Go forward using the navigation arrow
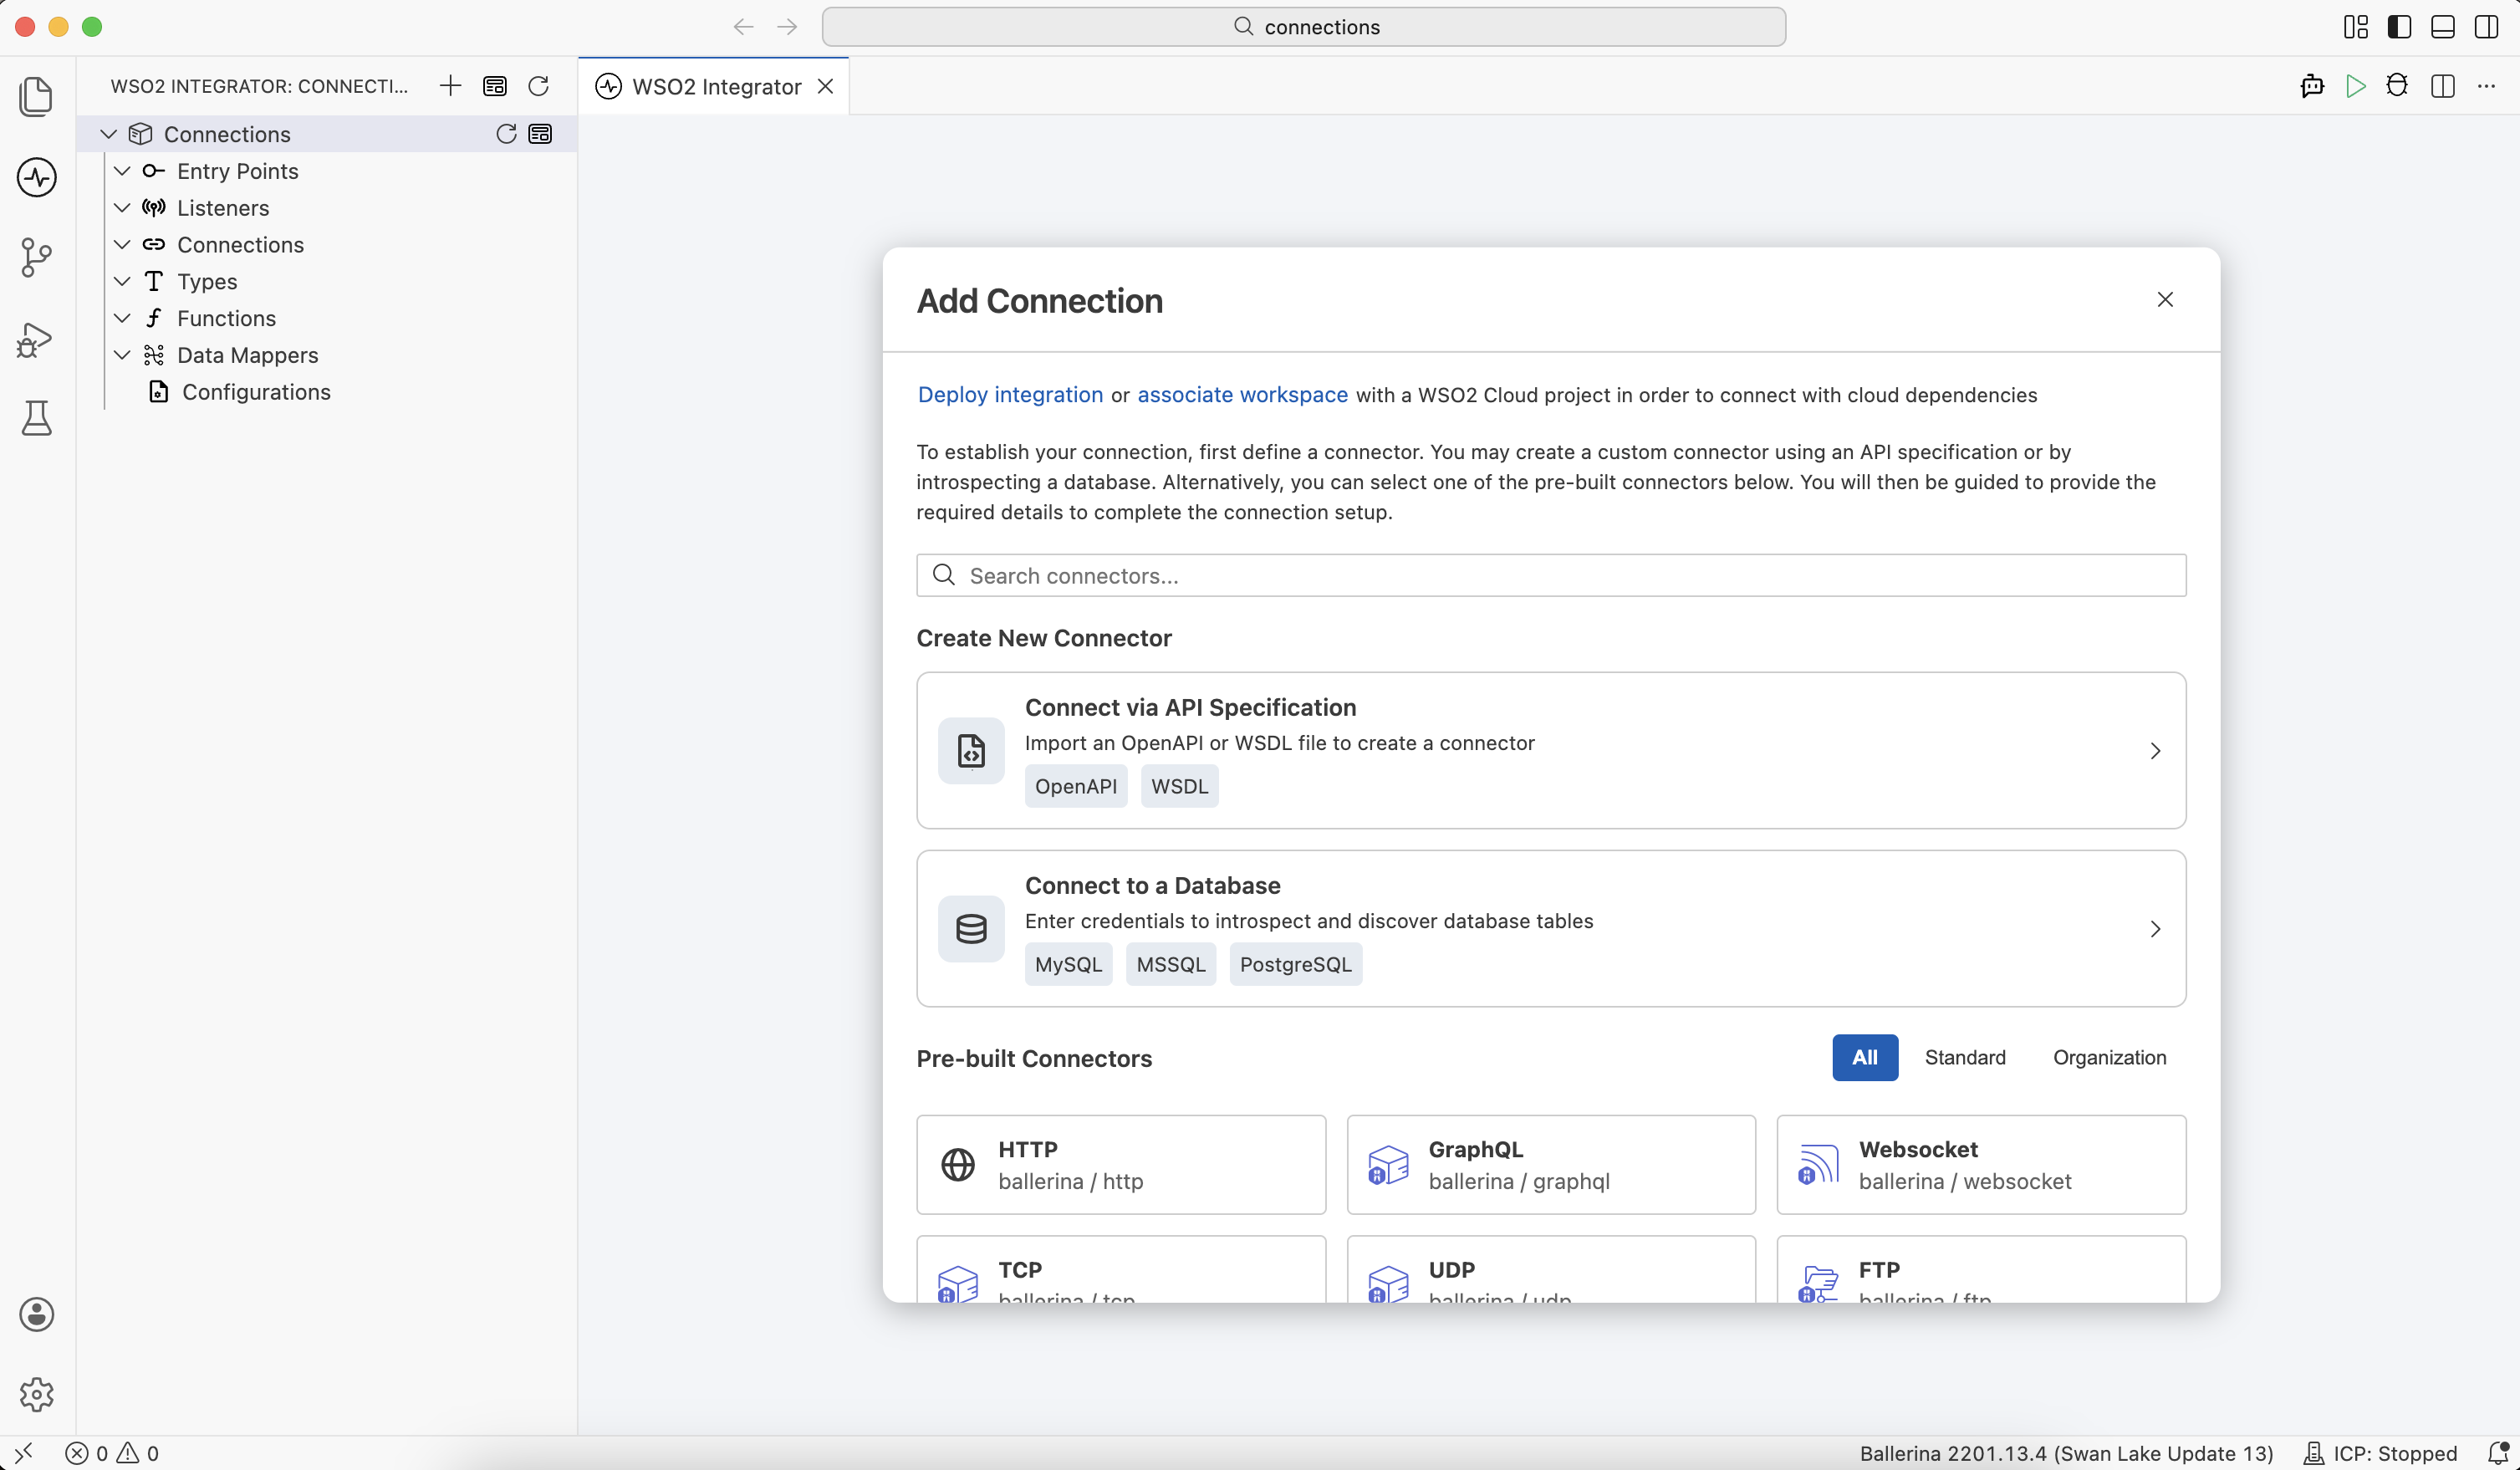Viewport: 2520px width, 1470px height. pyautogui.click(x=787, y=27)
